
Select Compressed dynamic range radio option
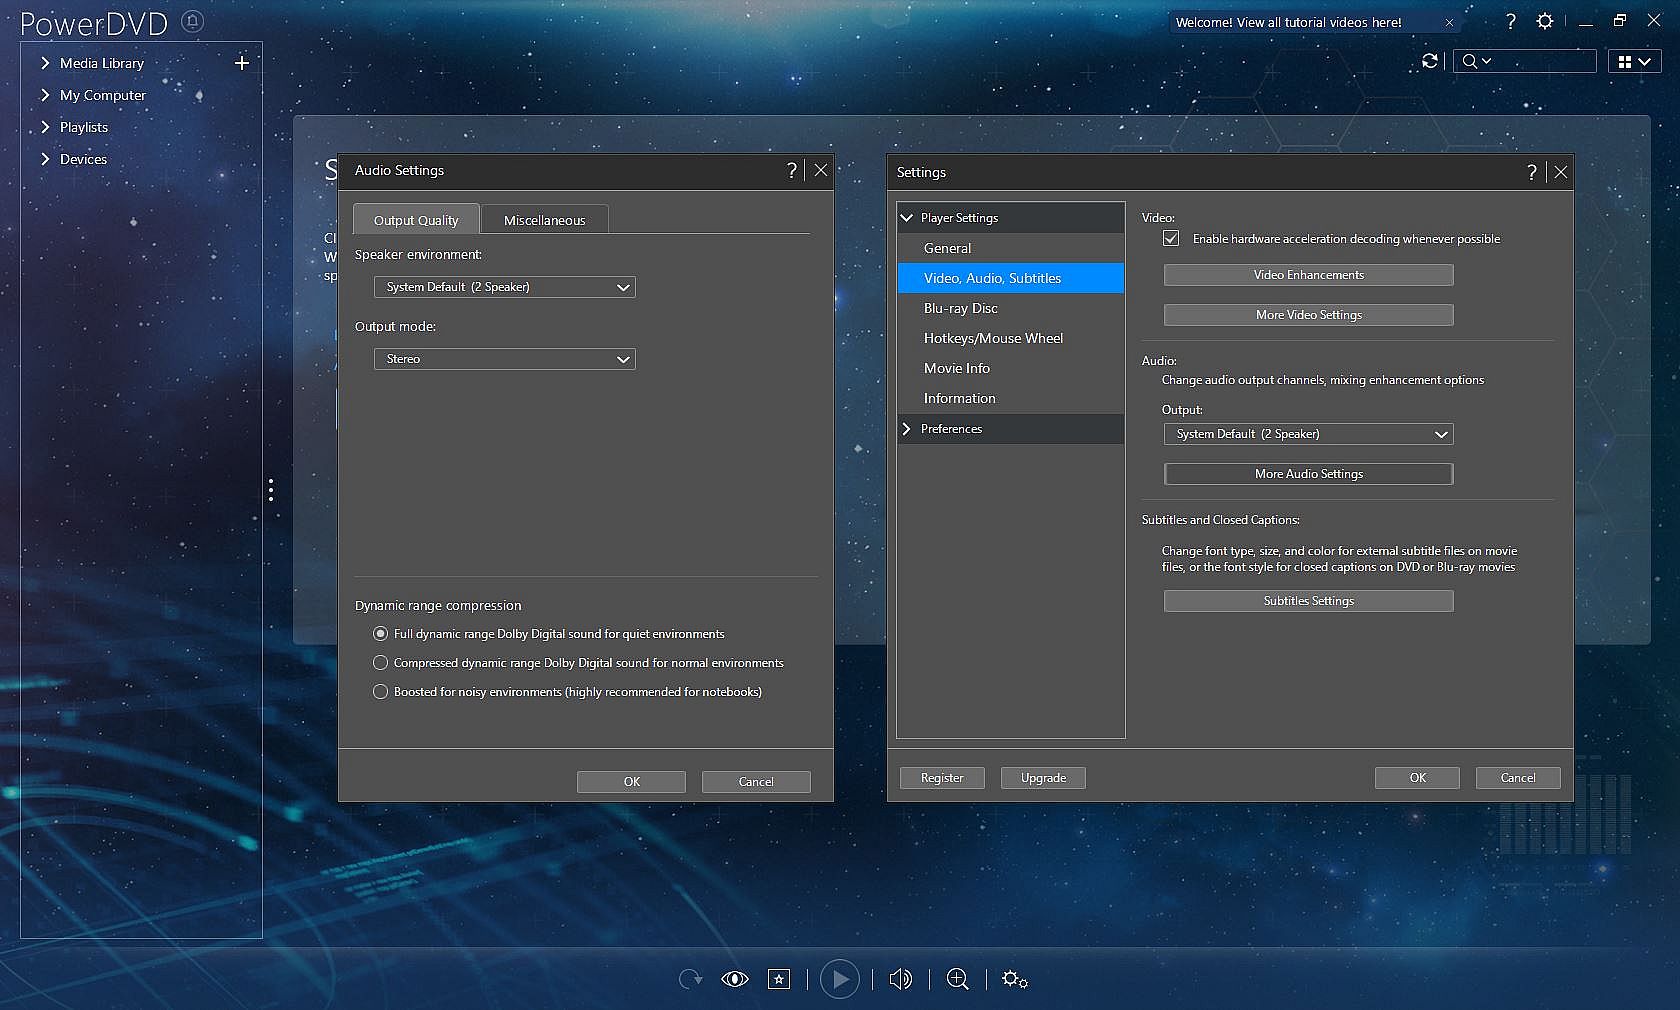point(380,663)
